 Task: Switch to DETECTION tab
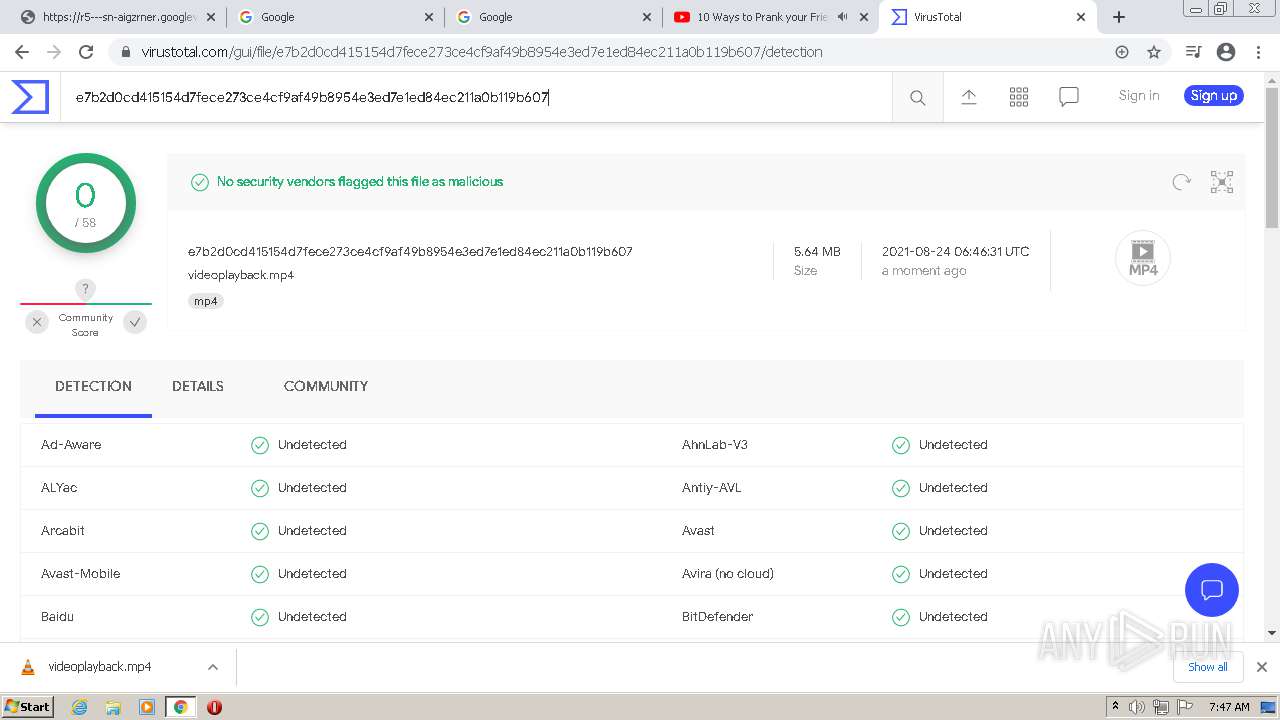click(x=93, y=386)
